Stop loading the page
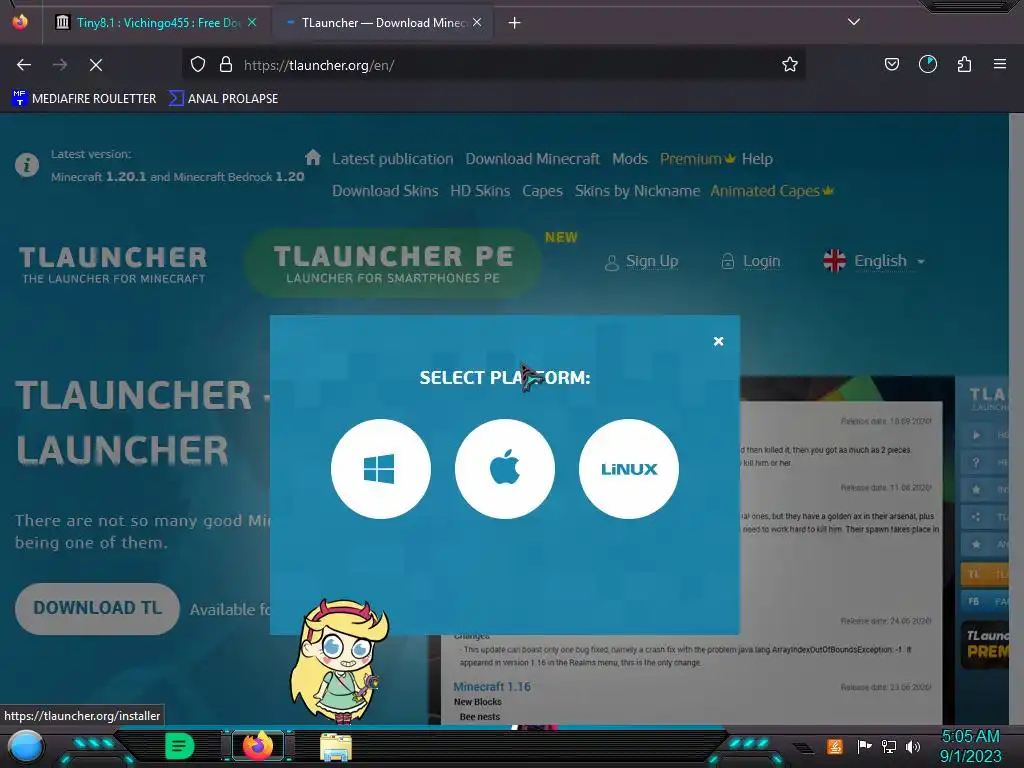Screen dimensions: 1024x768 [x=95, y=65]
